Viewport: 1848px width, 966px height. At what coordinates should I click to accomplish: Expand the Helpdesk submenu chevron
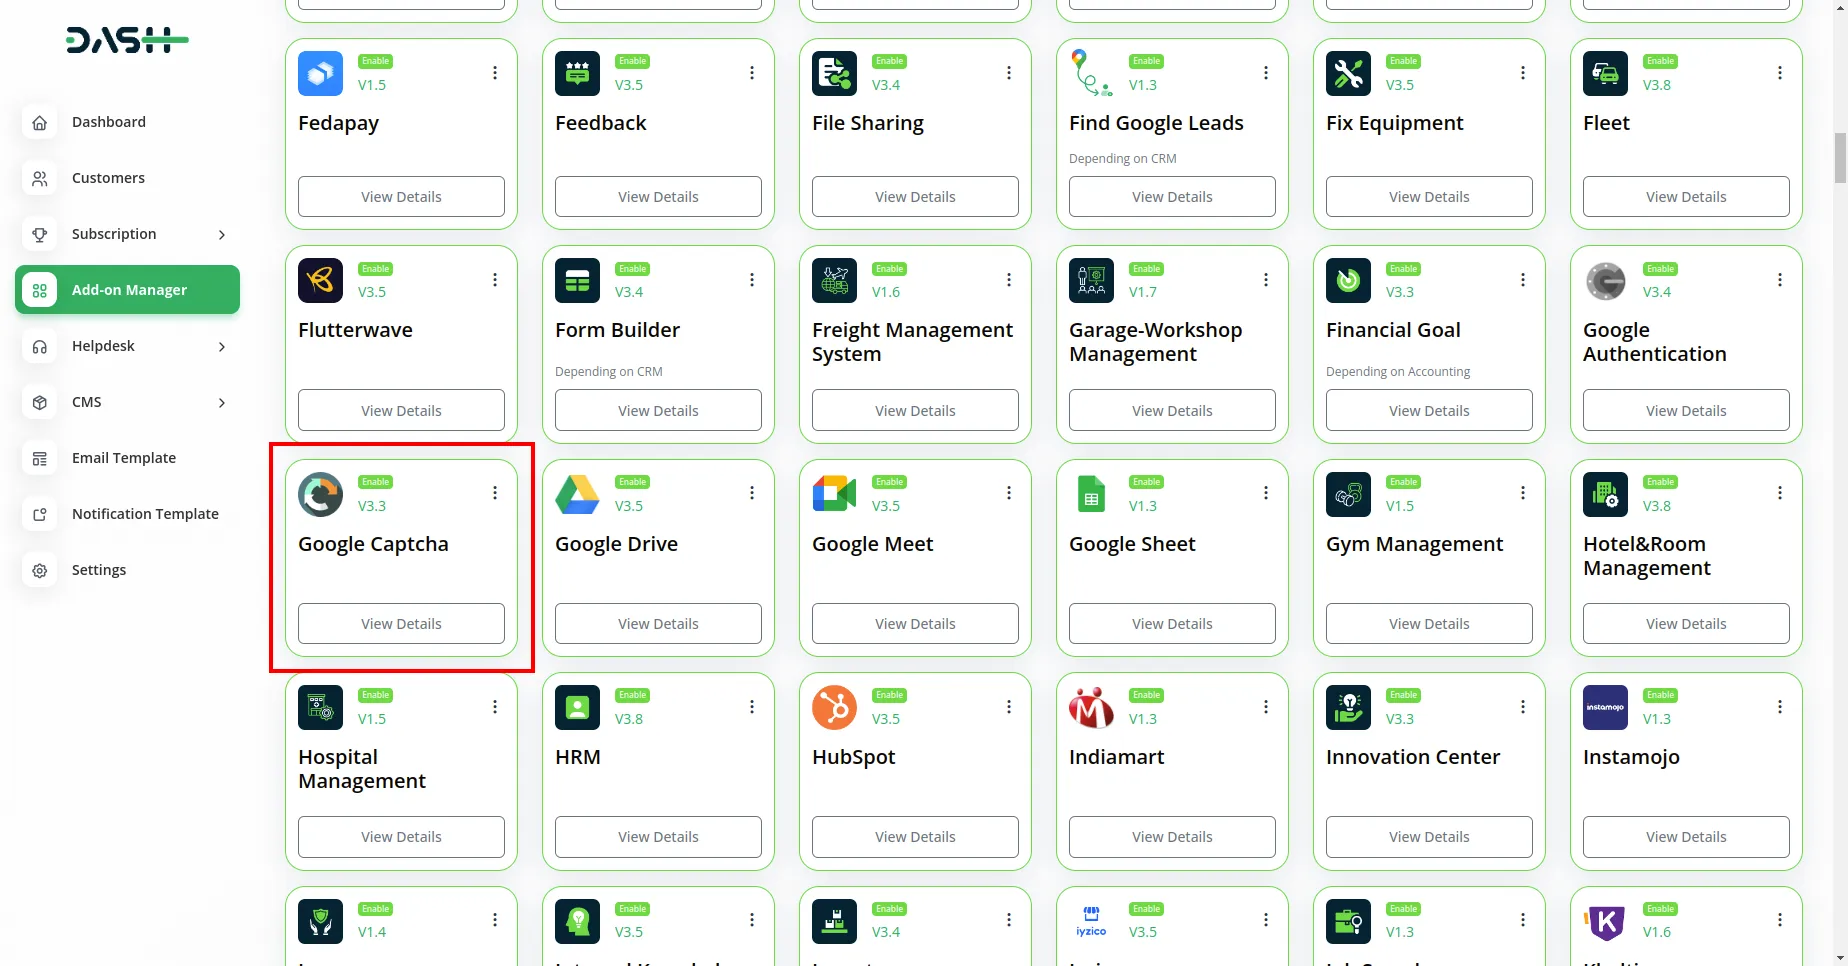tap(222, 347)
